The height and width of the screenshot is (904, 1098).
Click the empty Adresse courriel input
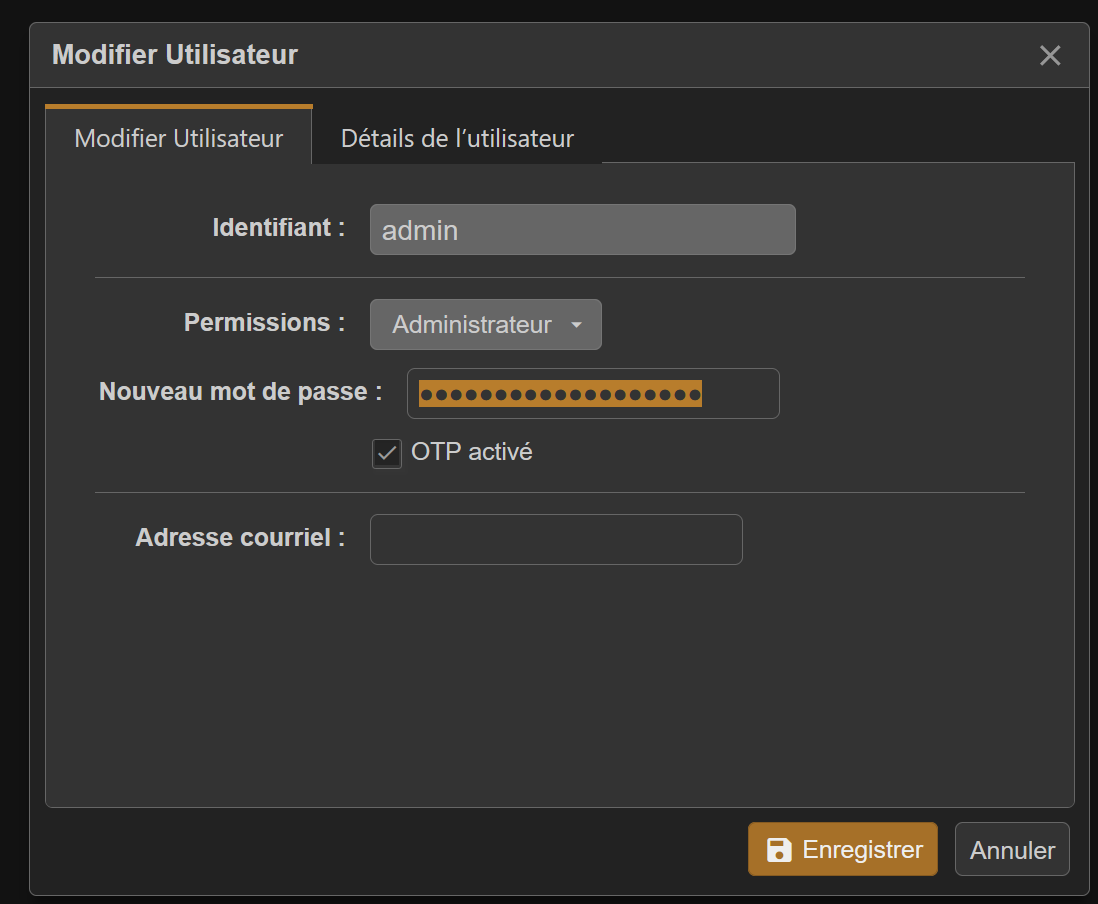click(556, 540)
